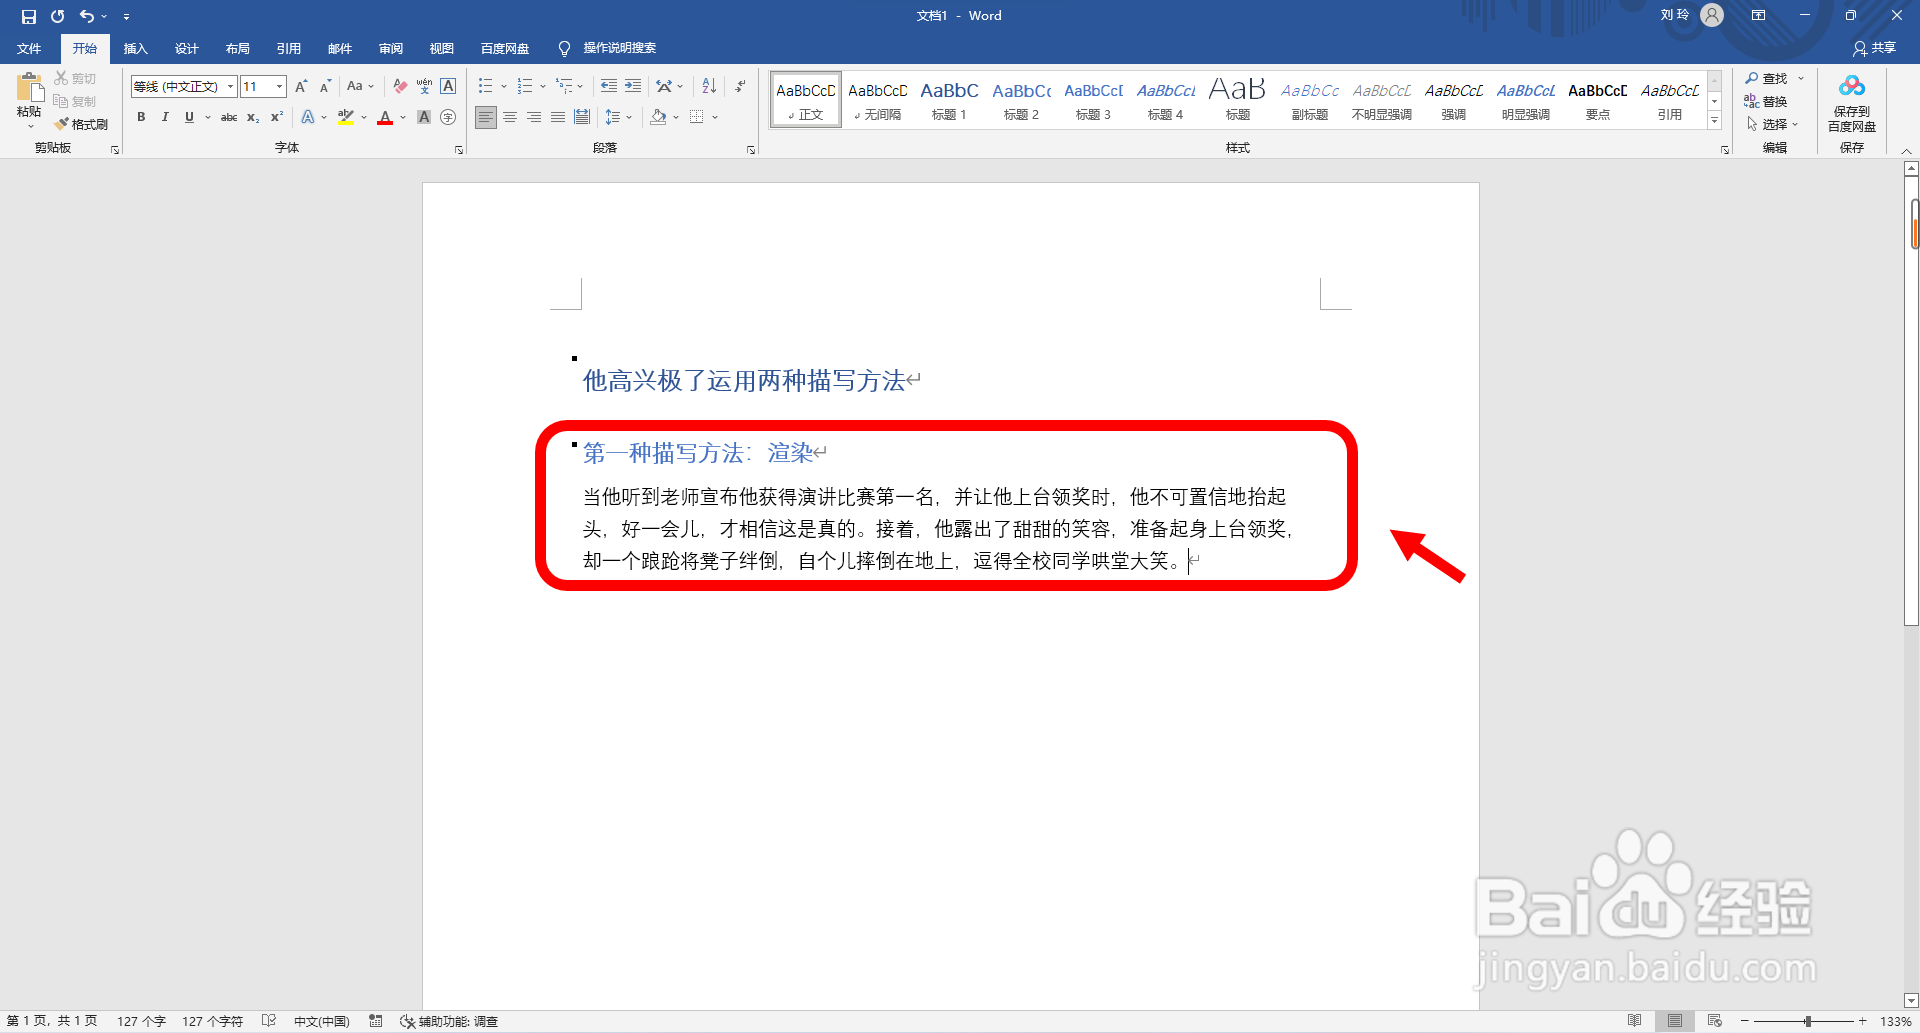The width and height of the screenshot is (1920, 1033).
Task: Switch to the 插入 (Insert) tab
Action: click(135, 48)
